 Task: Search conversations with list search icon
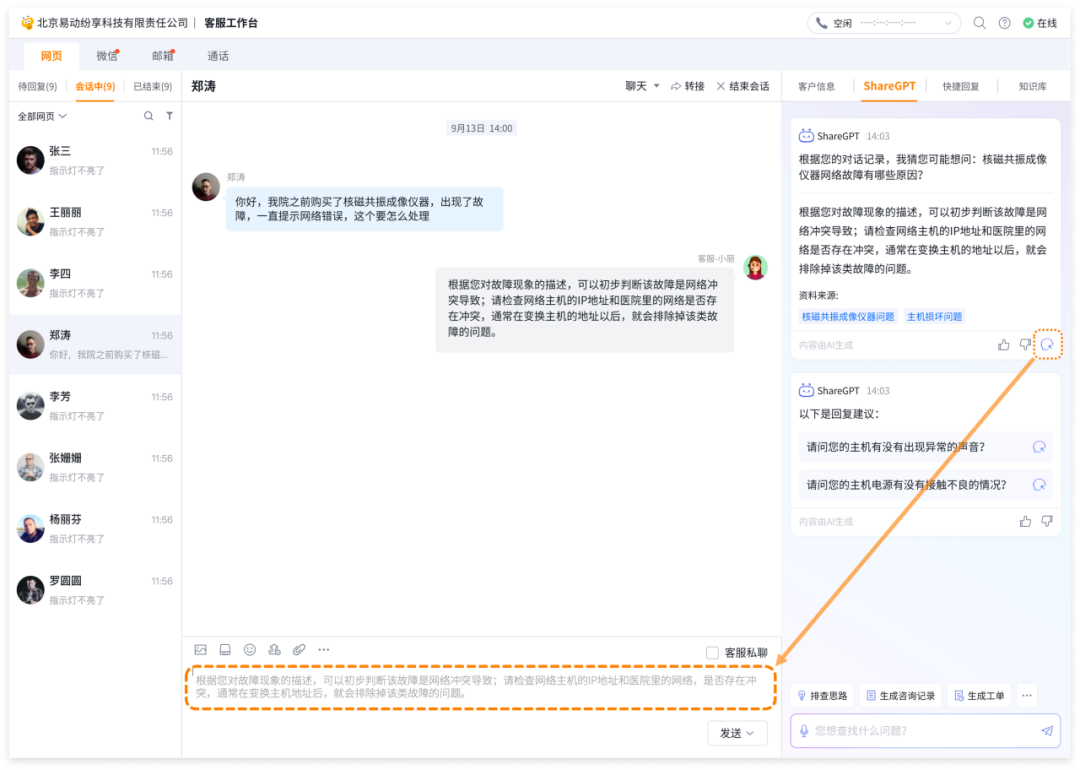(x=148, y=116)
